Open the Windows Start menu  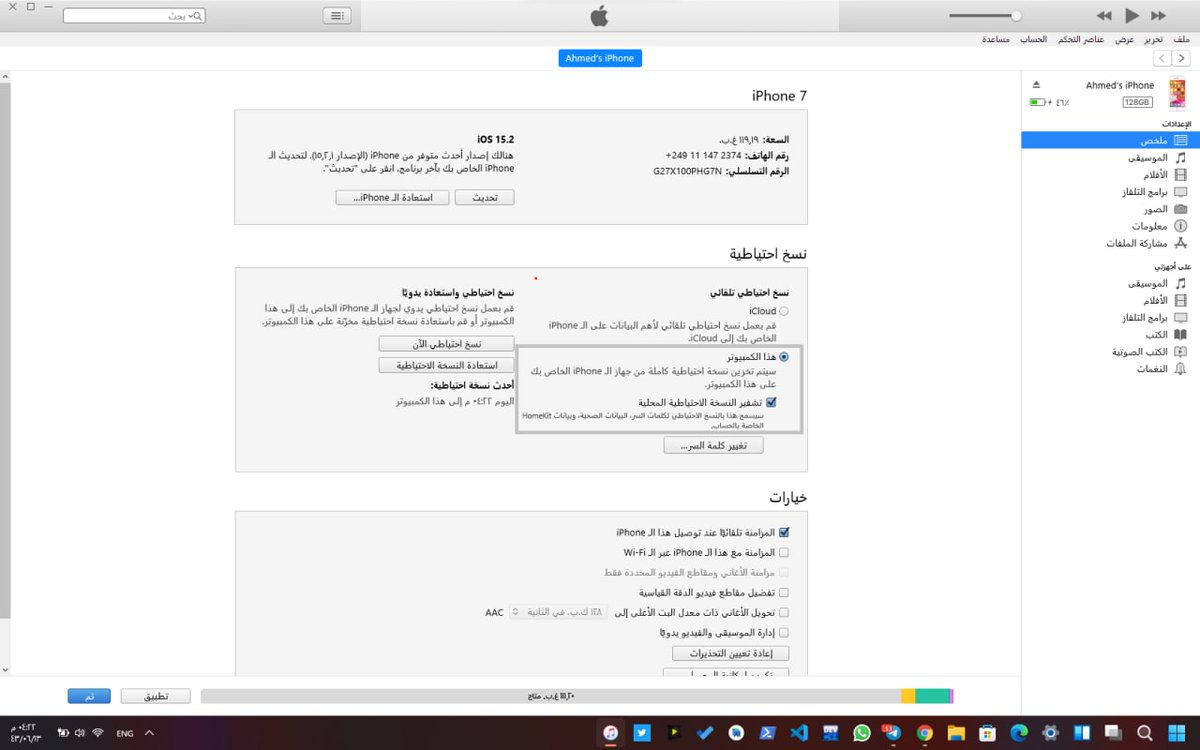click(x=1176, y=733)
